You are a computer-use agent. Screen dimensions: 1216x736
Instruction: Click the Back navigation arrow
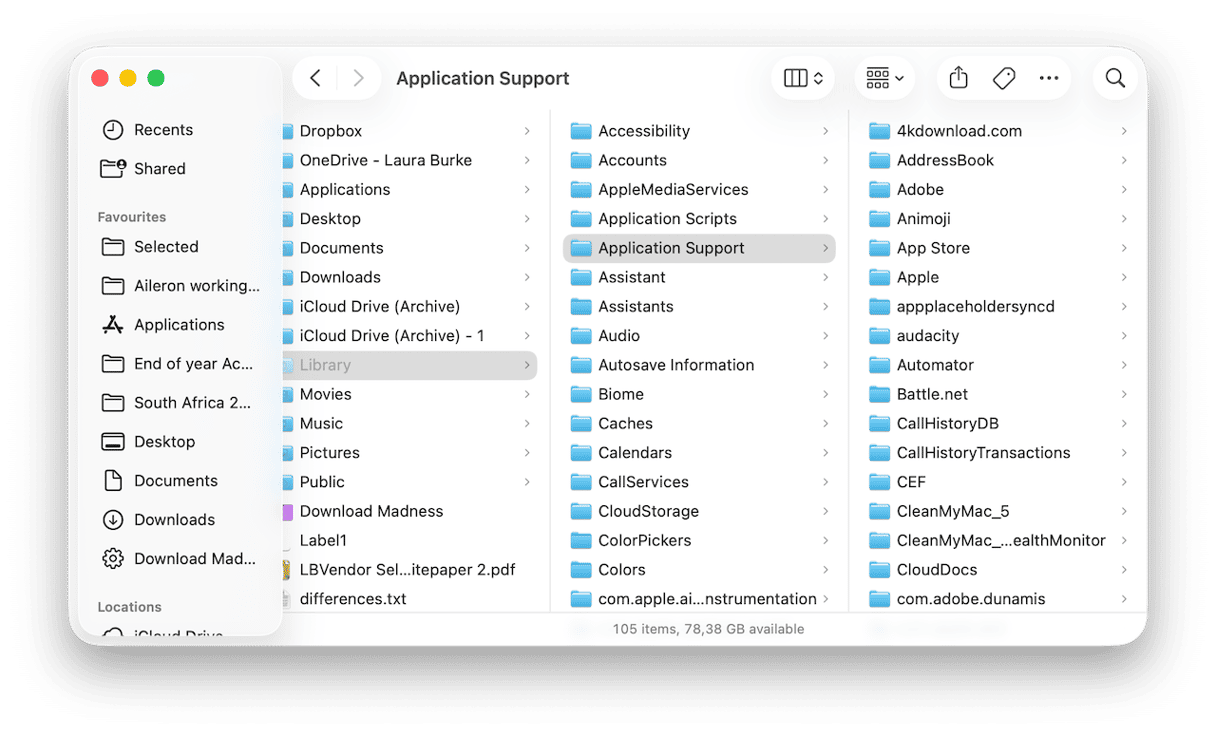(315, 78)
